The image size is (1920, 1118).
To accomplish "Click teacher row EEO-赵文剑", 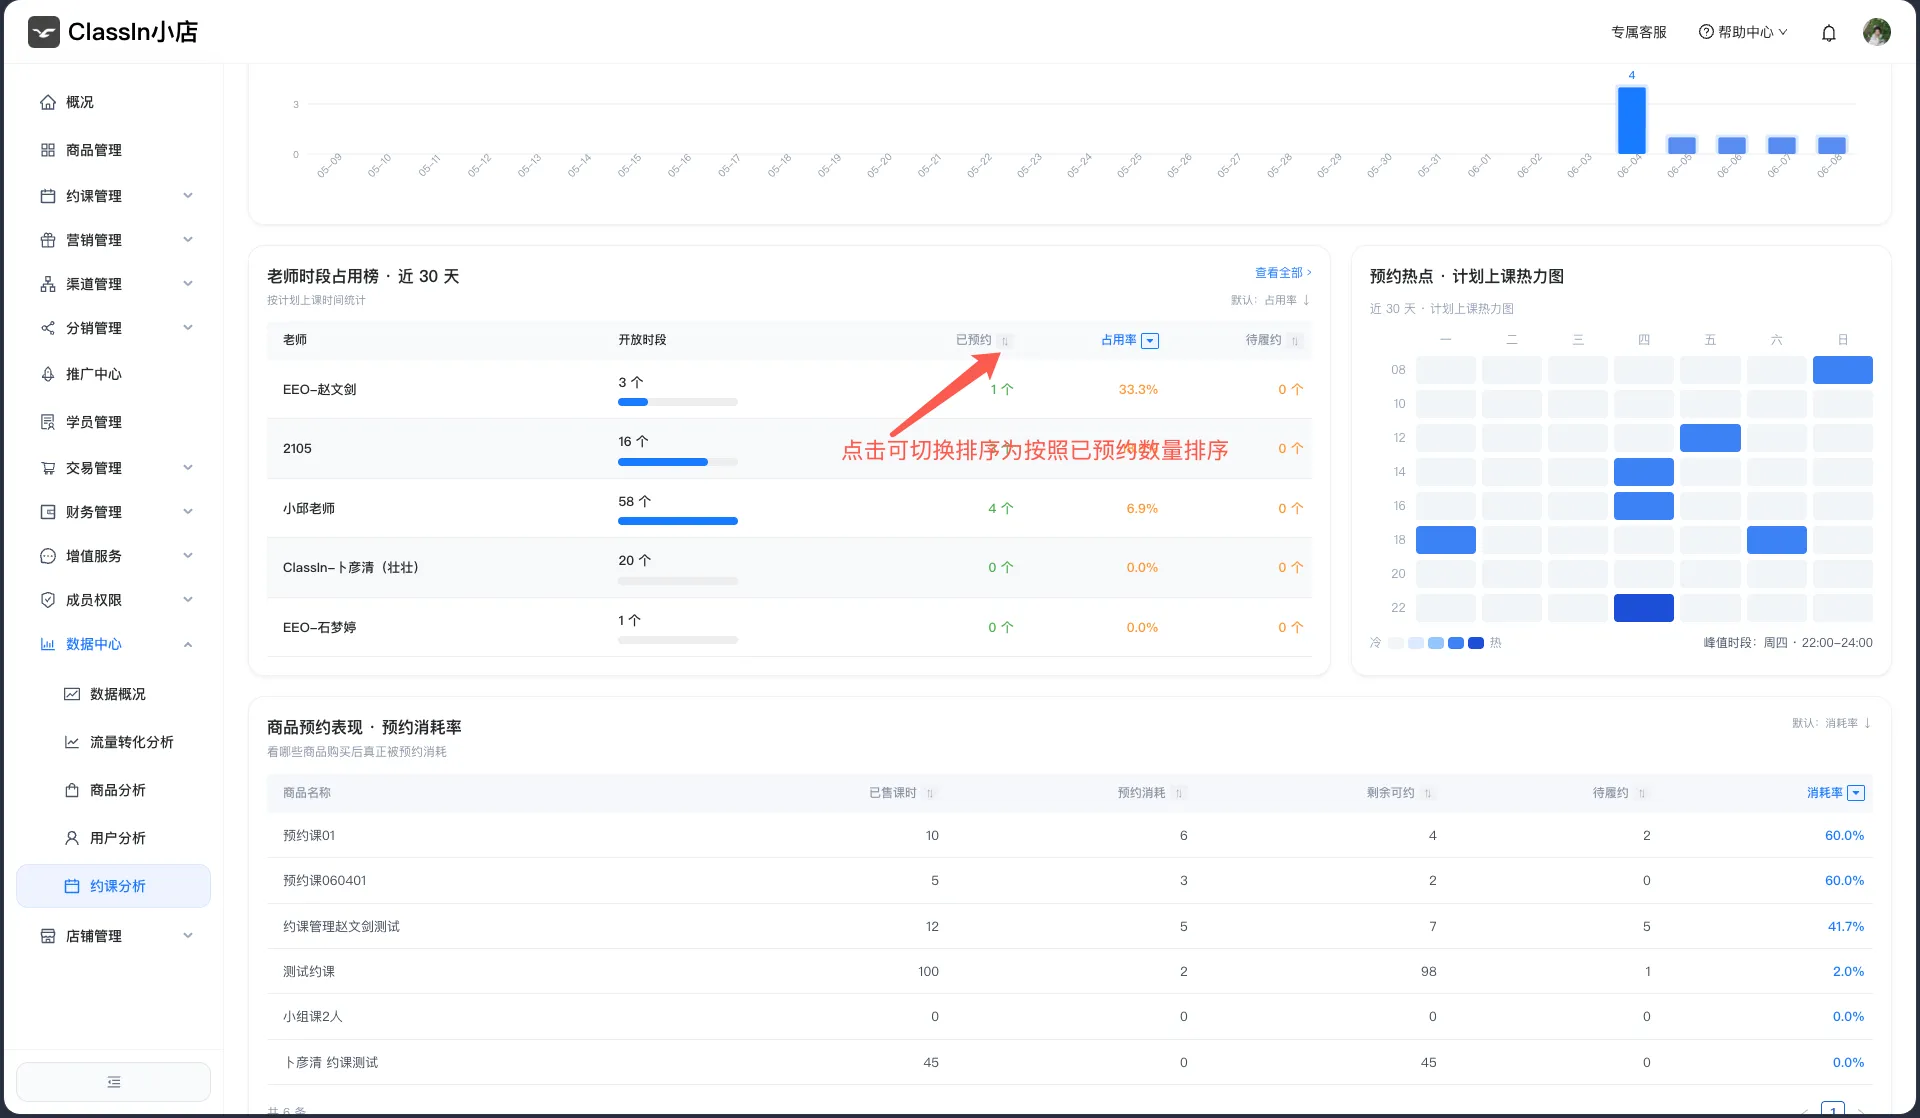I will (x=789, y=390).
